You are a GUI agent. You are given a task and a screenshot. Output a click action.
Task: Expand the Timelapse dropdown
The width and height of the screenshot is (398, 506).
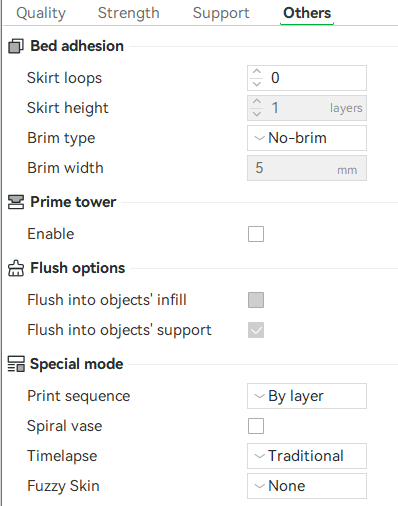point(307,456)
